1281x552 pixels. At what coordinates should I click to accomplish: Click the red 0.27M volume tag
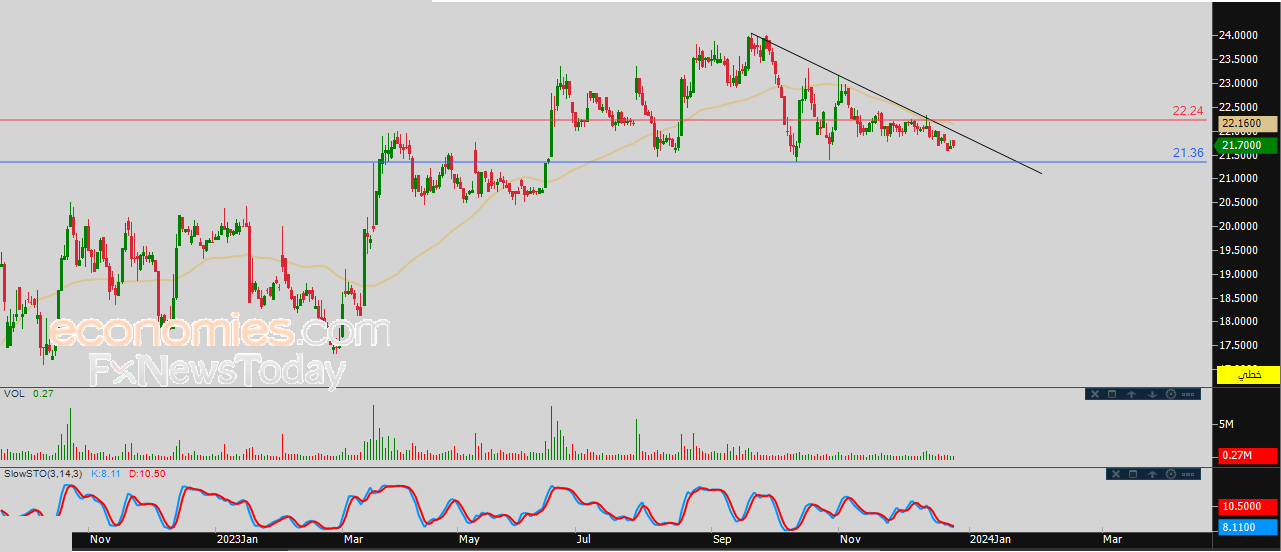[x=1248, y=456]
